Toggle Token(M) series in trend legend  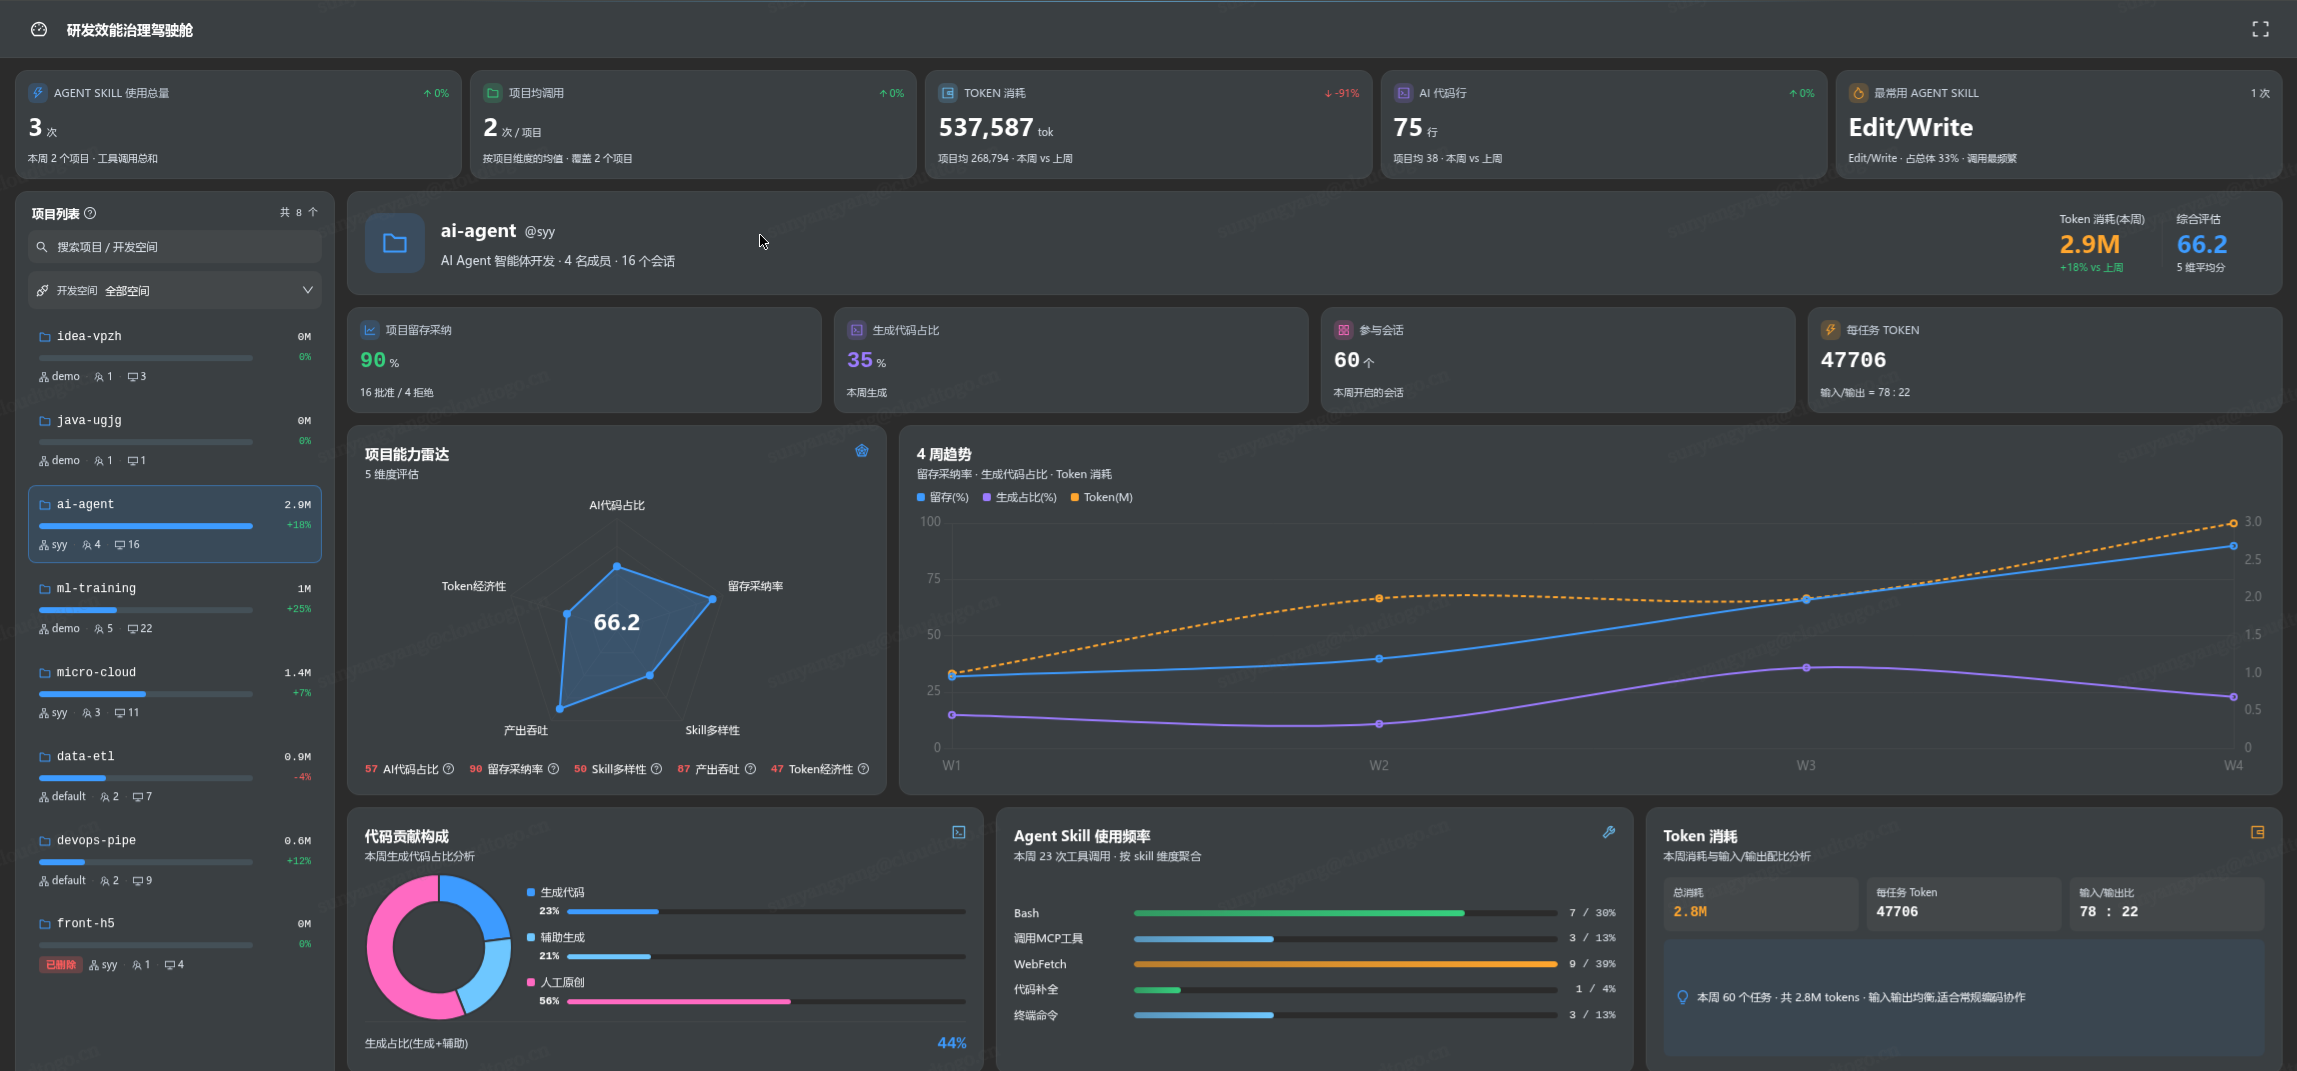tap(1101, 497)
